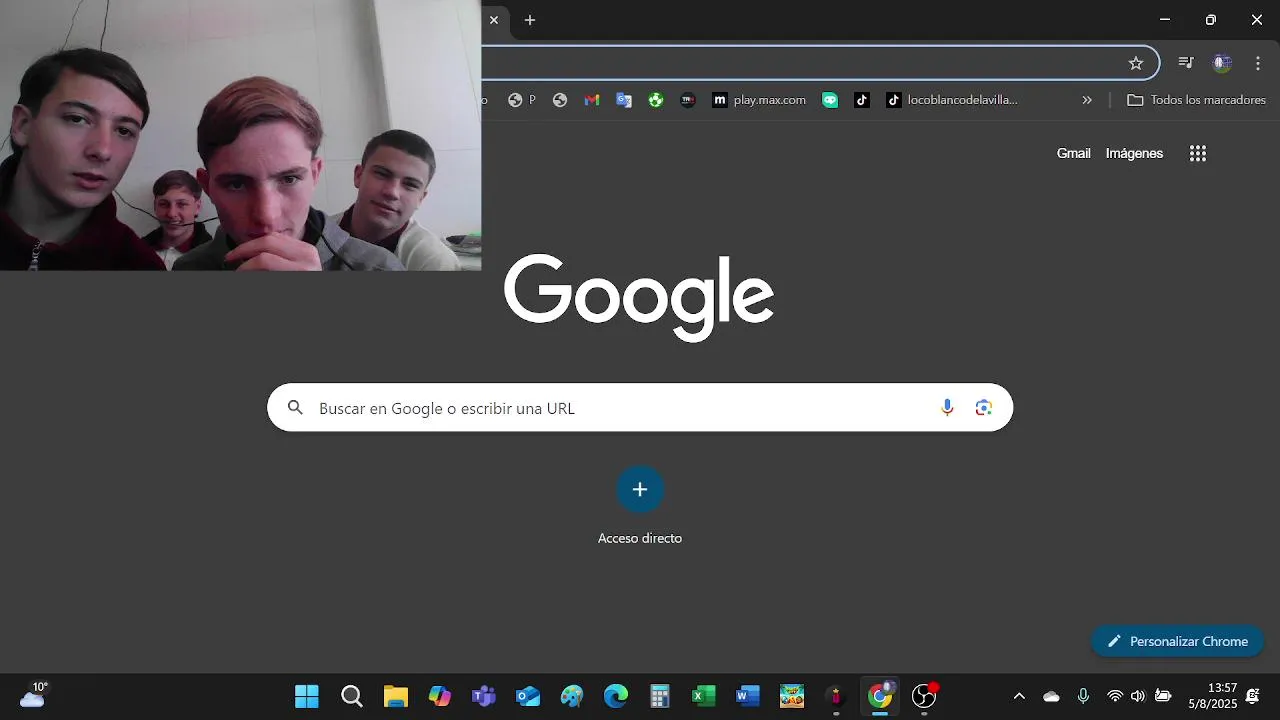Expand the hidden bookmarks chevron

click(1087, 100)
